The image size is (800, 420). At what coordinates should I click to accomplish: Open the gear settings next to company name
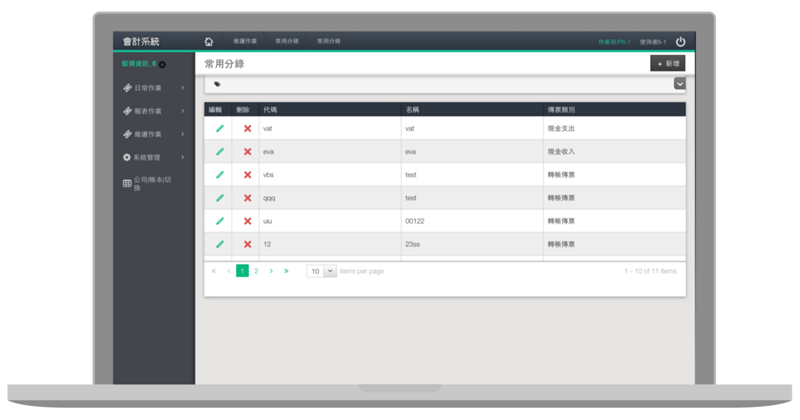tap(162, 64)
